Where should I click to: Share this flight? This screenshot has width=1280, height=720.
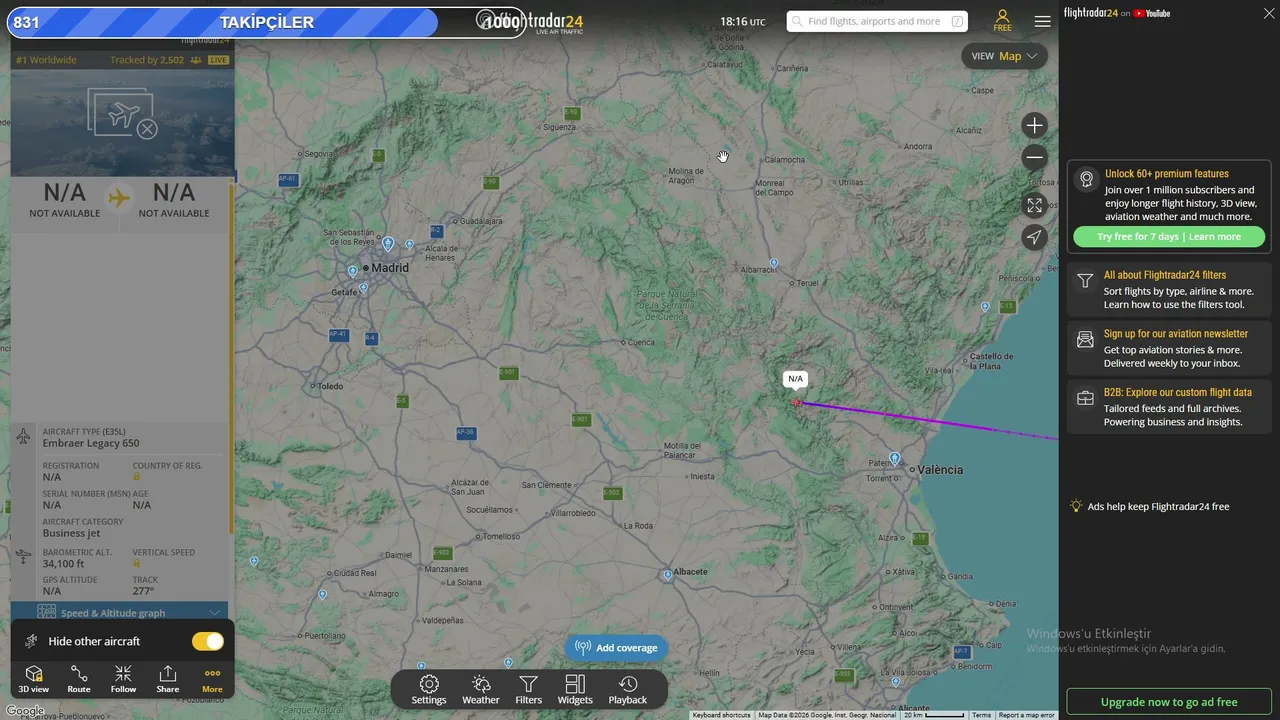168,679
